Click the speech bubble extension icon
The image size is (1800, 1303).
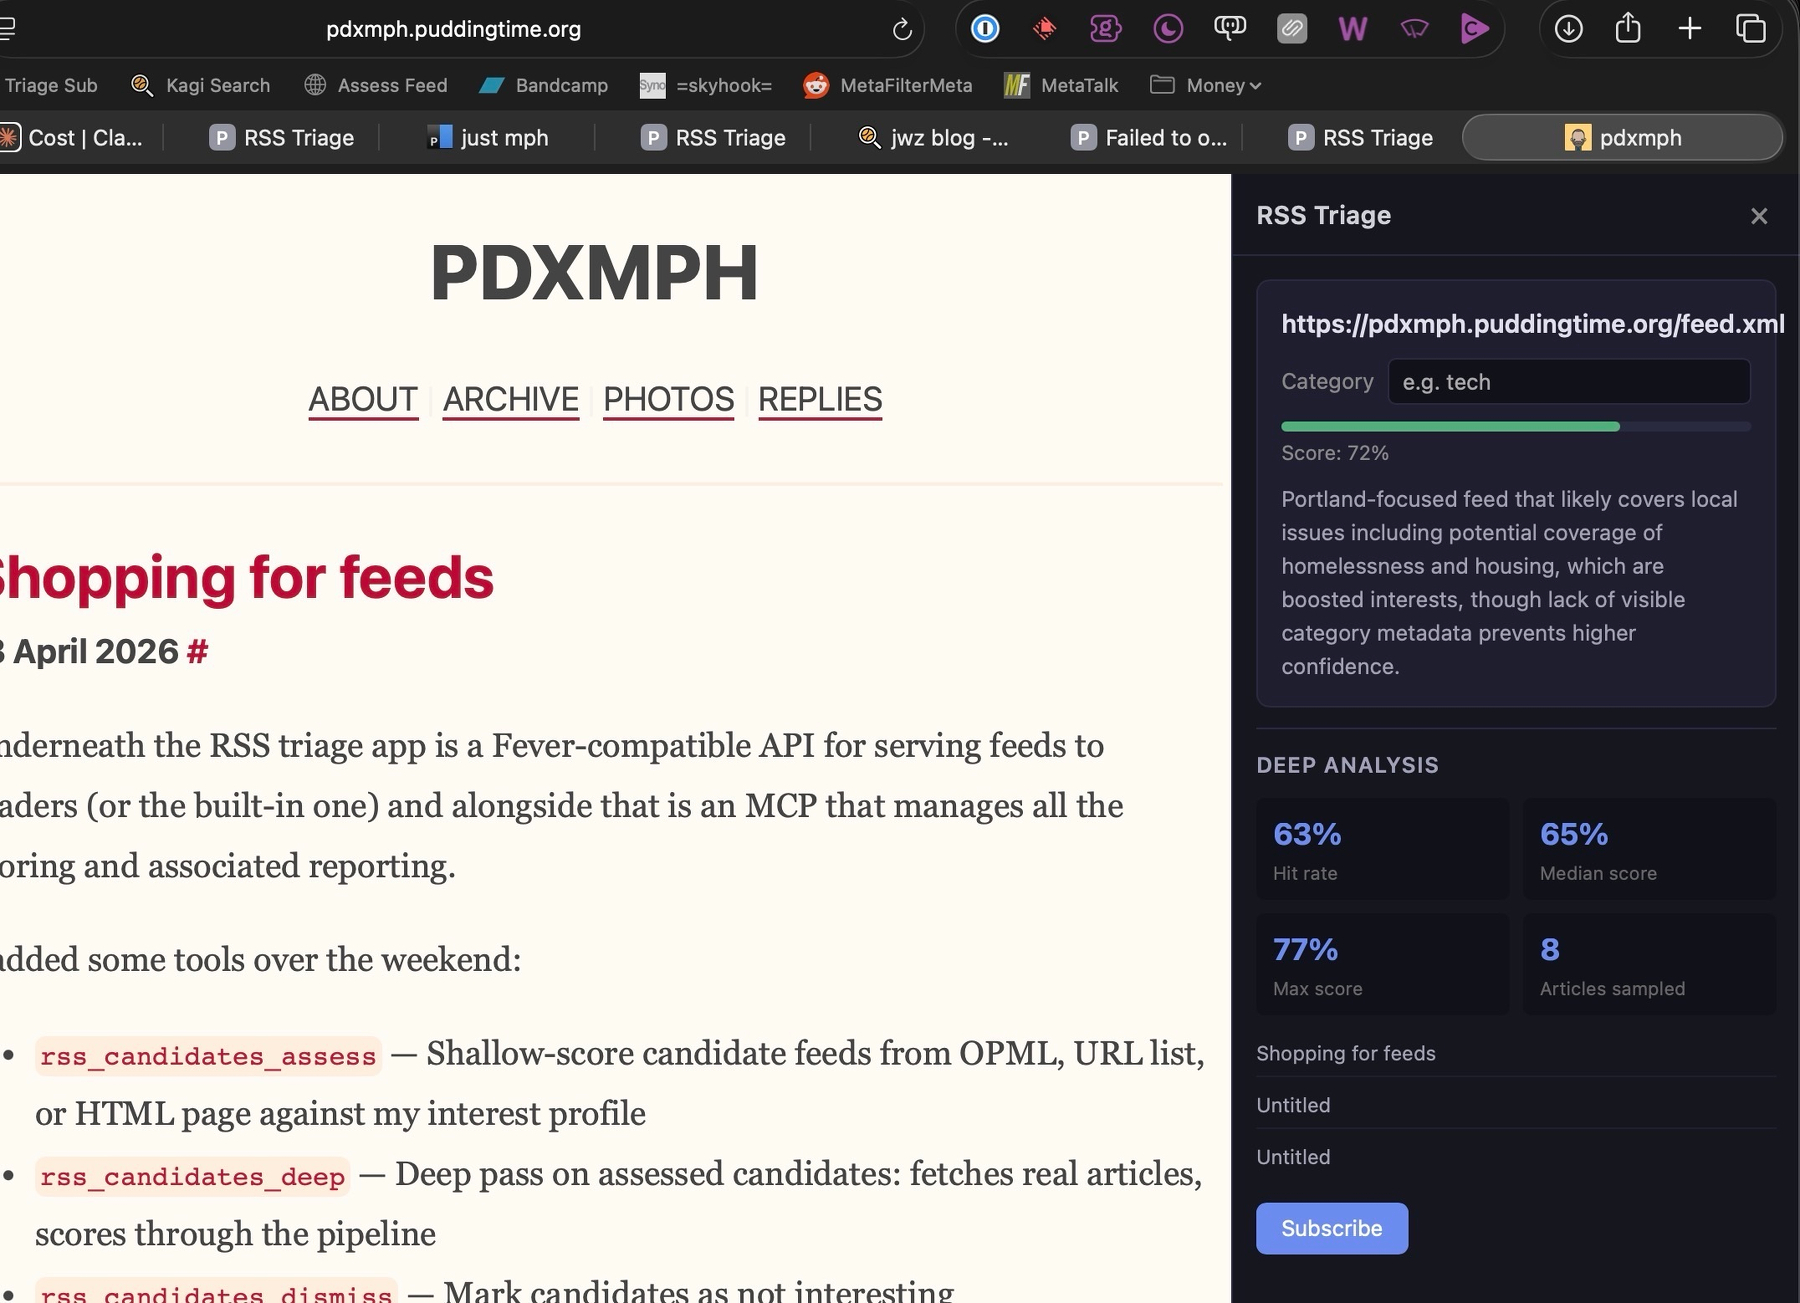coord(1229,29)
